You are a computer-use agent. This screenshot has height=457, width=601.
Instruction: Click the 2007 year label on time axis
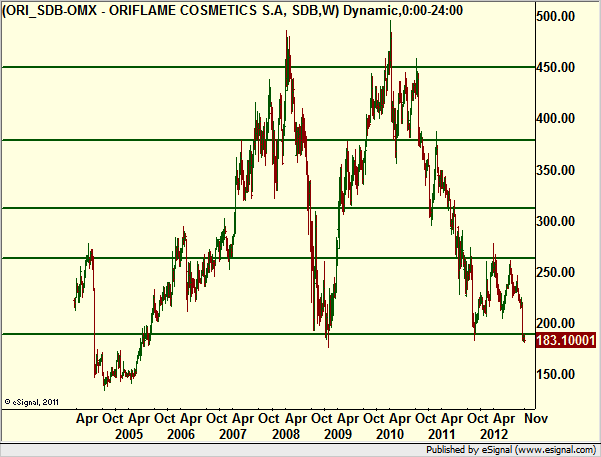(233, 434)
